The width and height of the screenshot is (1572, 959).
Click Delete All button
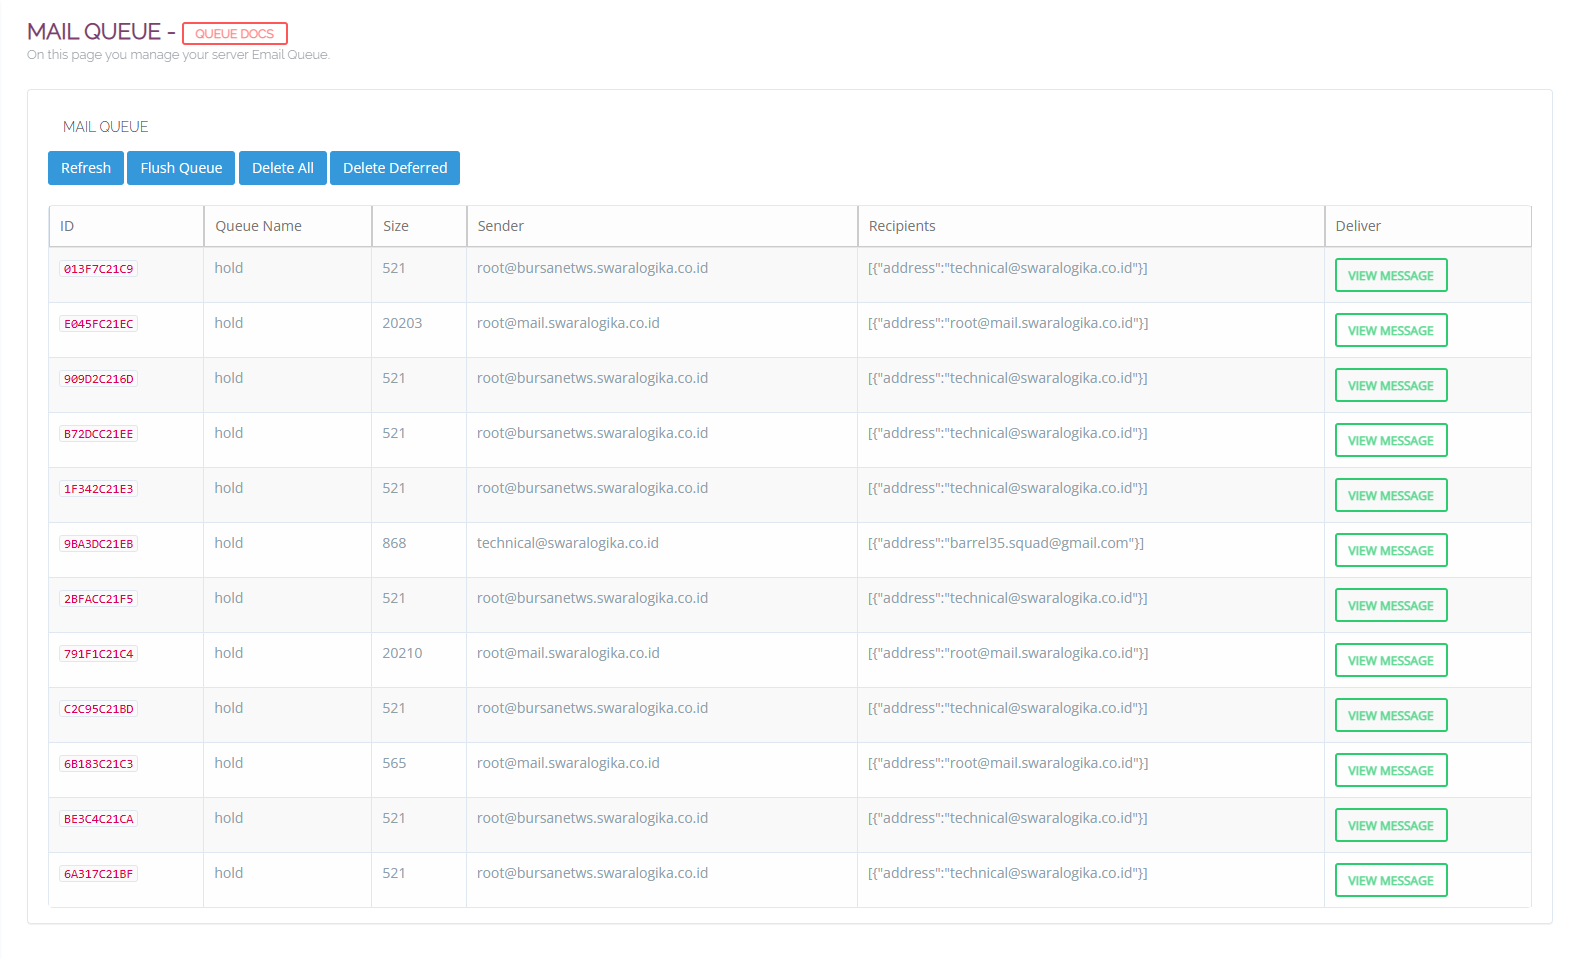coord(283,168)
